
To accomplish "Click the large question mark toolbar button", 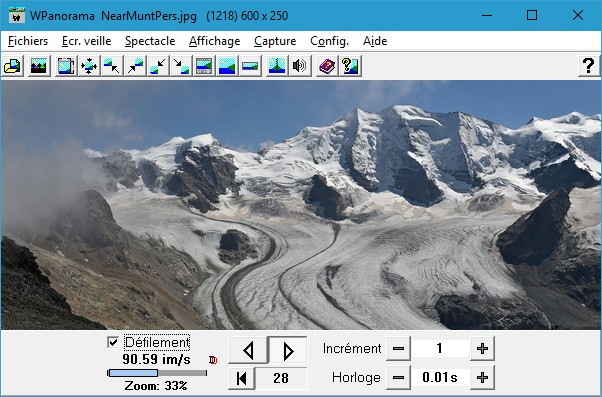I will (x=589, y=66).
